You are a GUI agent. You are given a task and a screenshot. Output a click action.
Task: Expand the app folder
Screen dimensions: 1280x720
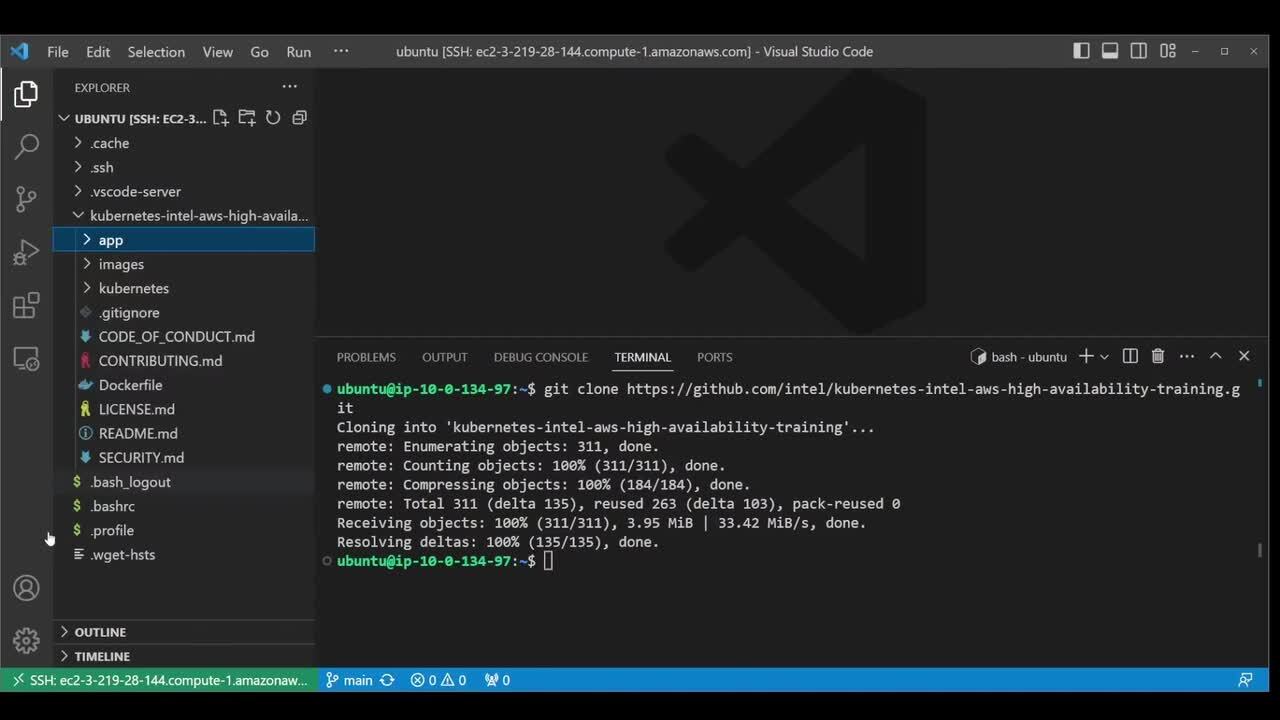pyautogui.click(x=111, y=240)
